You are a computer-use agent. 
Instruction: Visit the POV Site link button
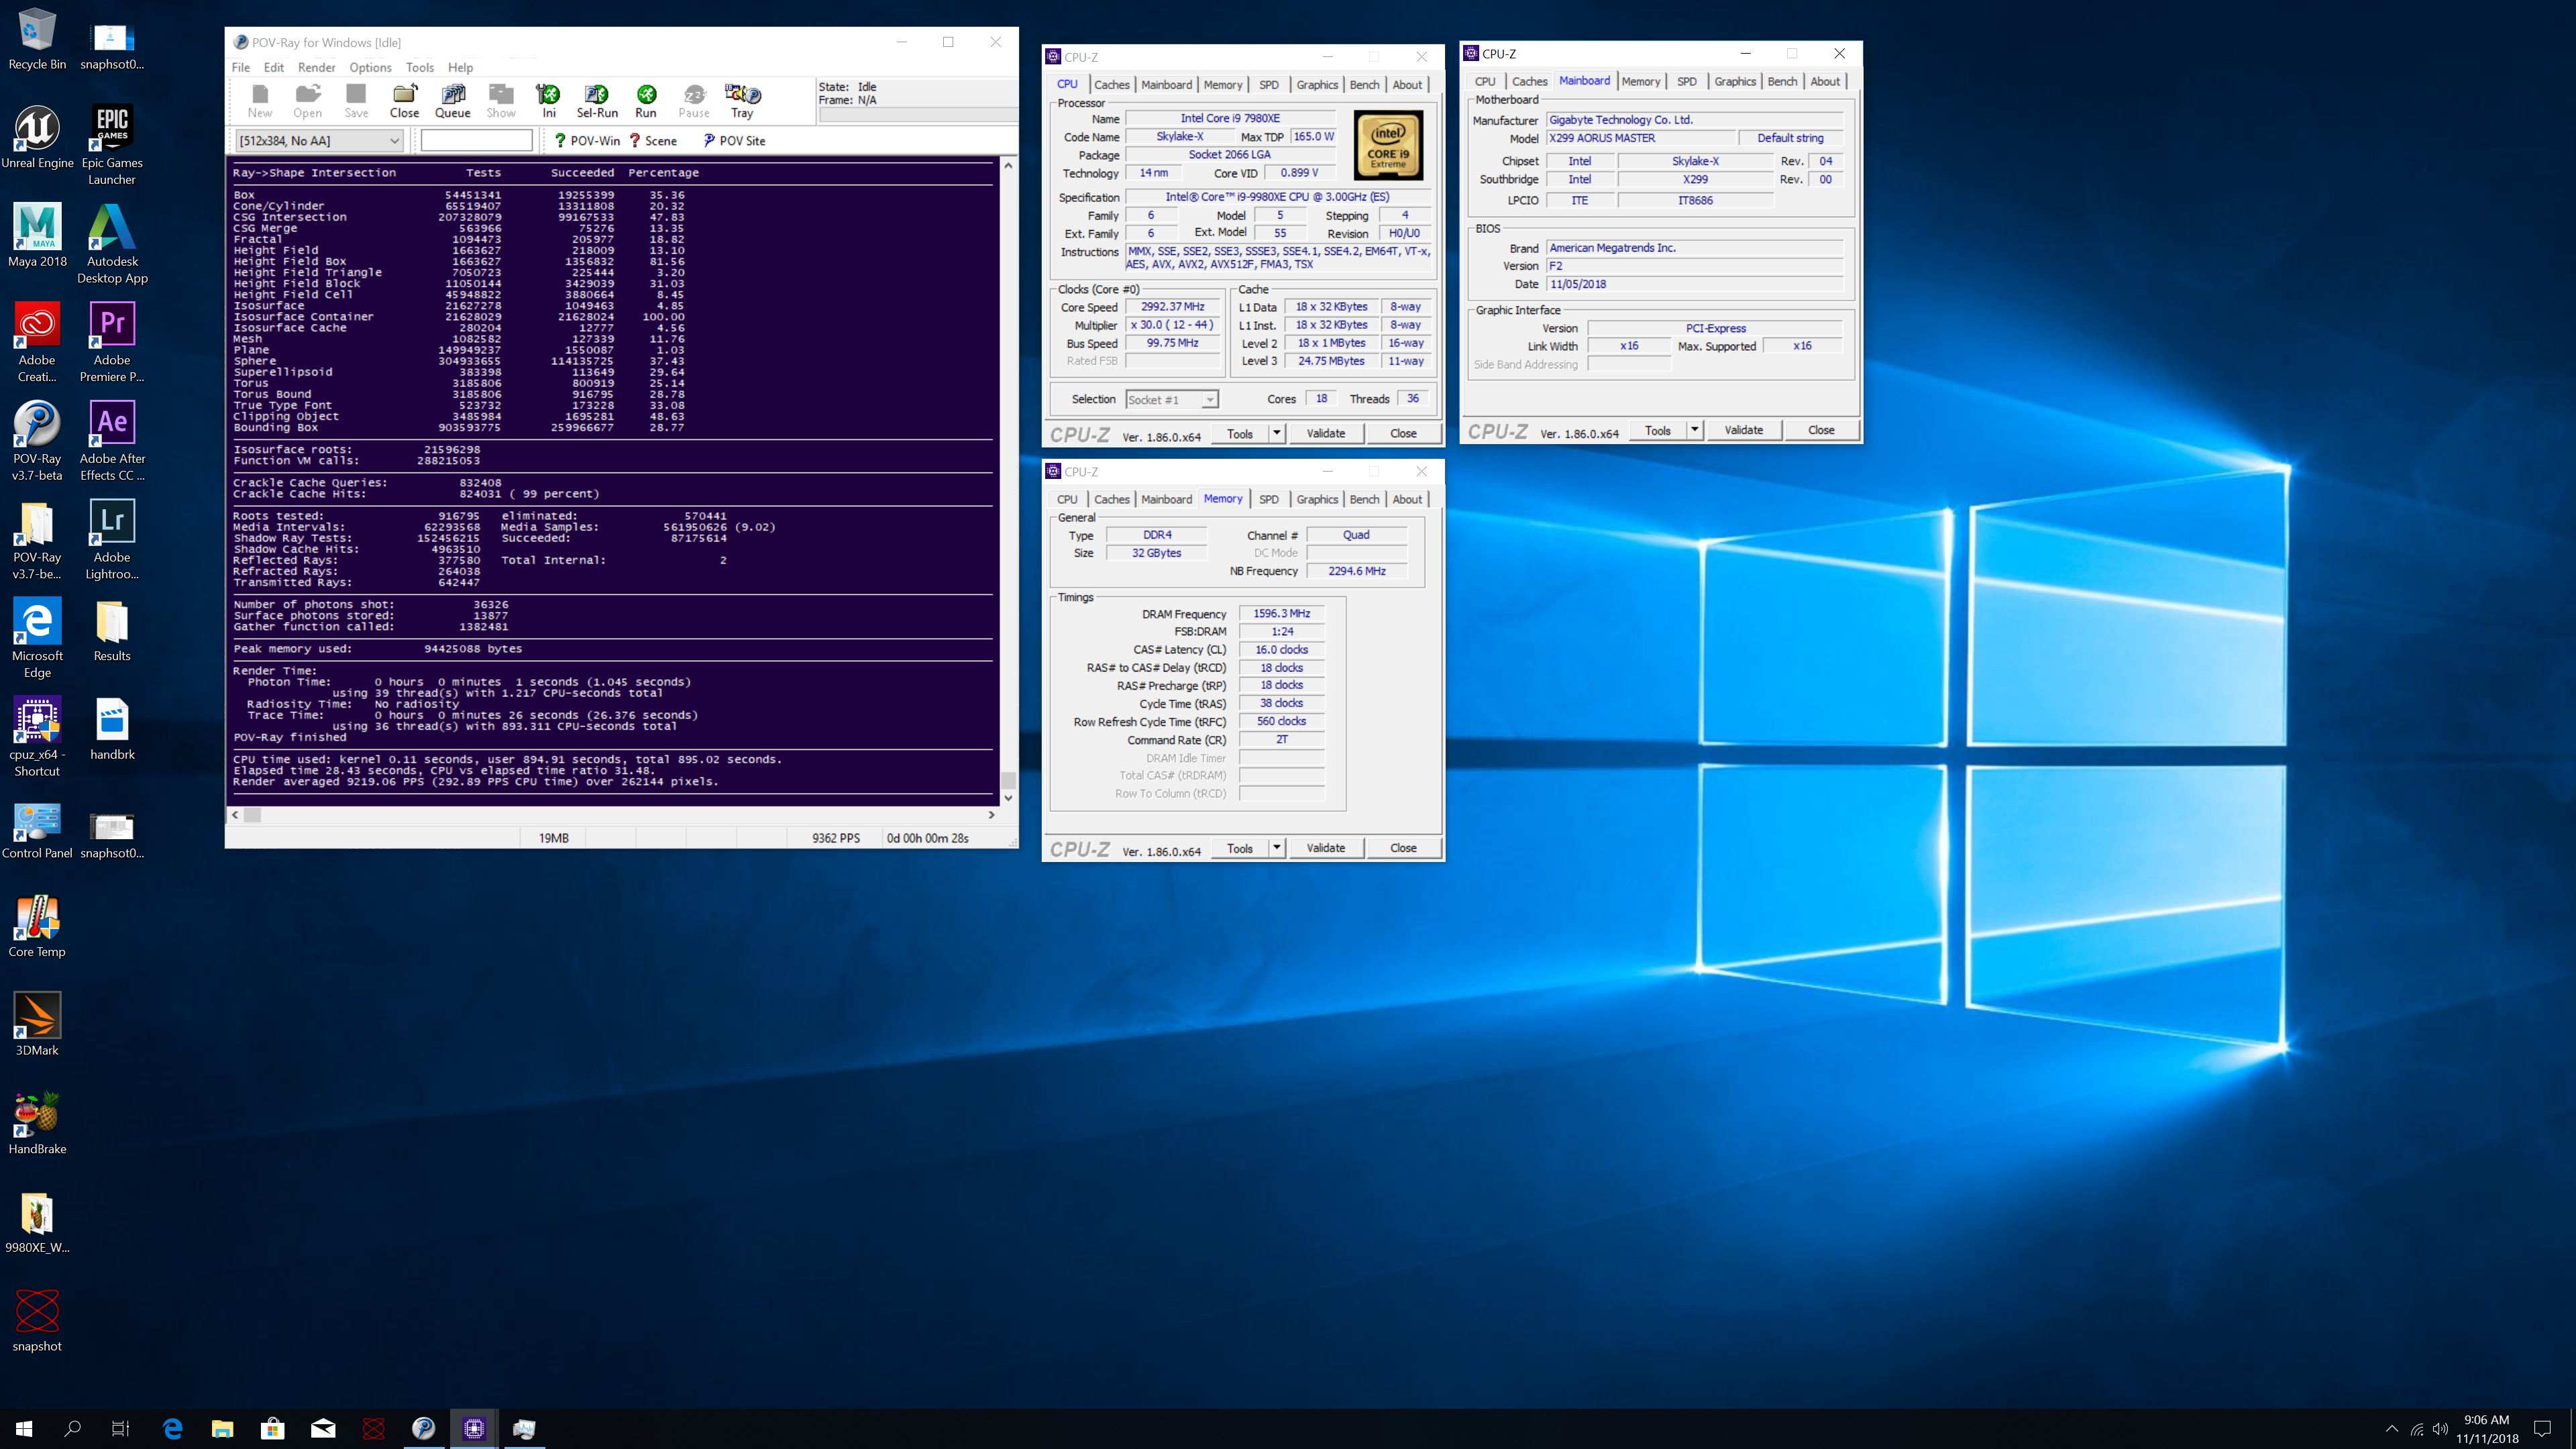point(734,141)
